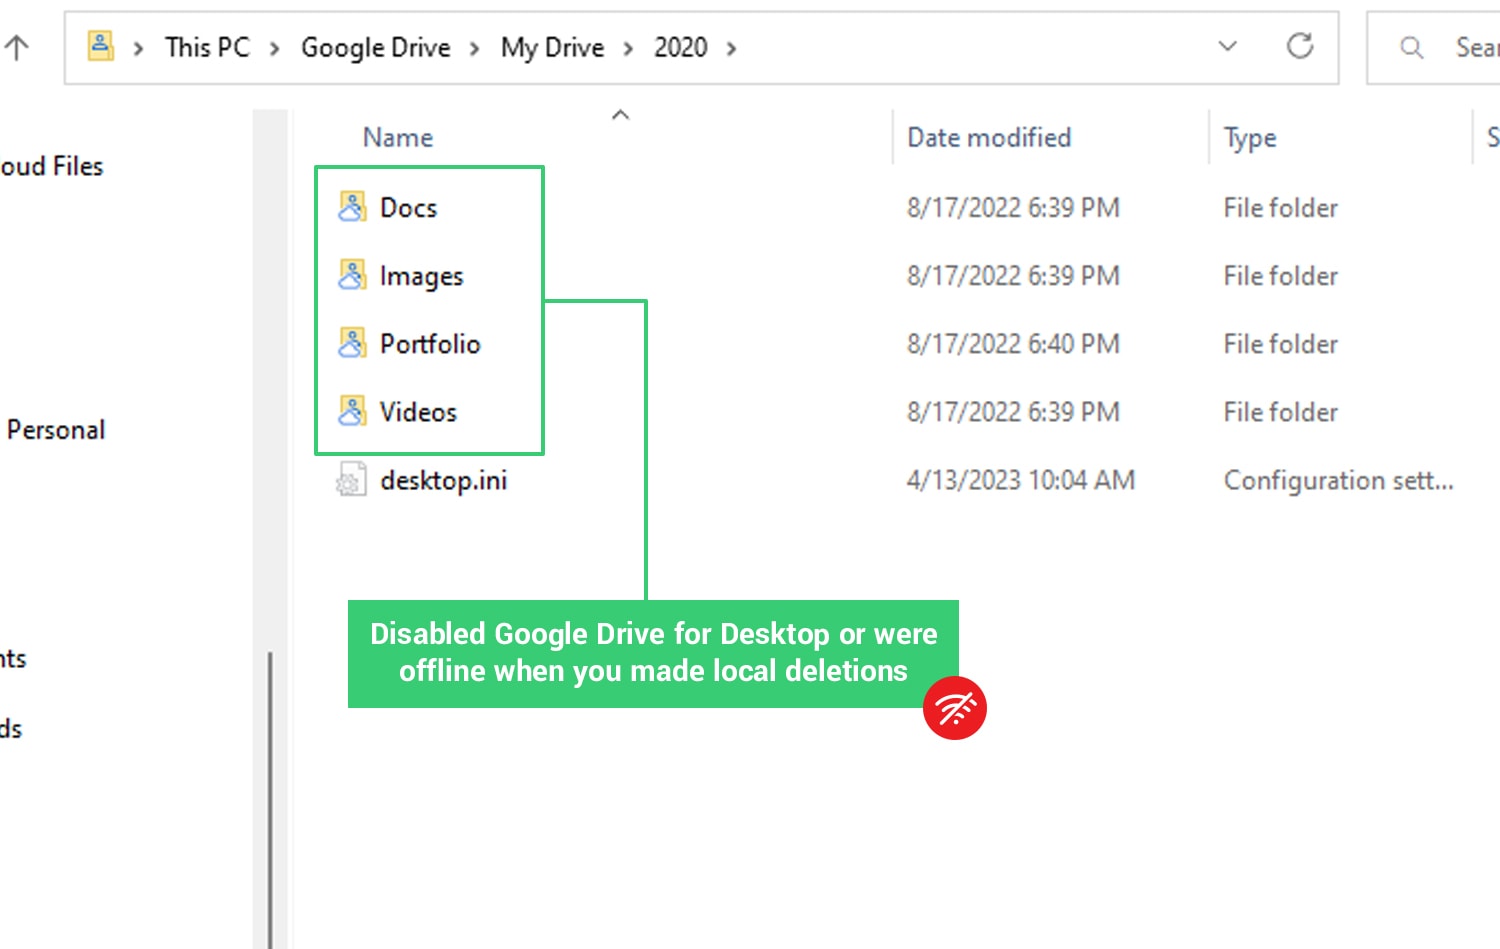Image resolution: width=1500 pixels, height=949 pixels.
Task: Navigate to Google Drive in the breadcrumb
Action: pos(375,47)
